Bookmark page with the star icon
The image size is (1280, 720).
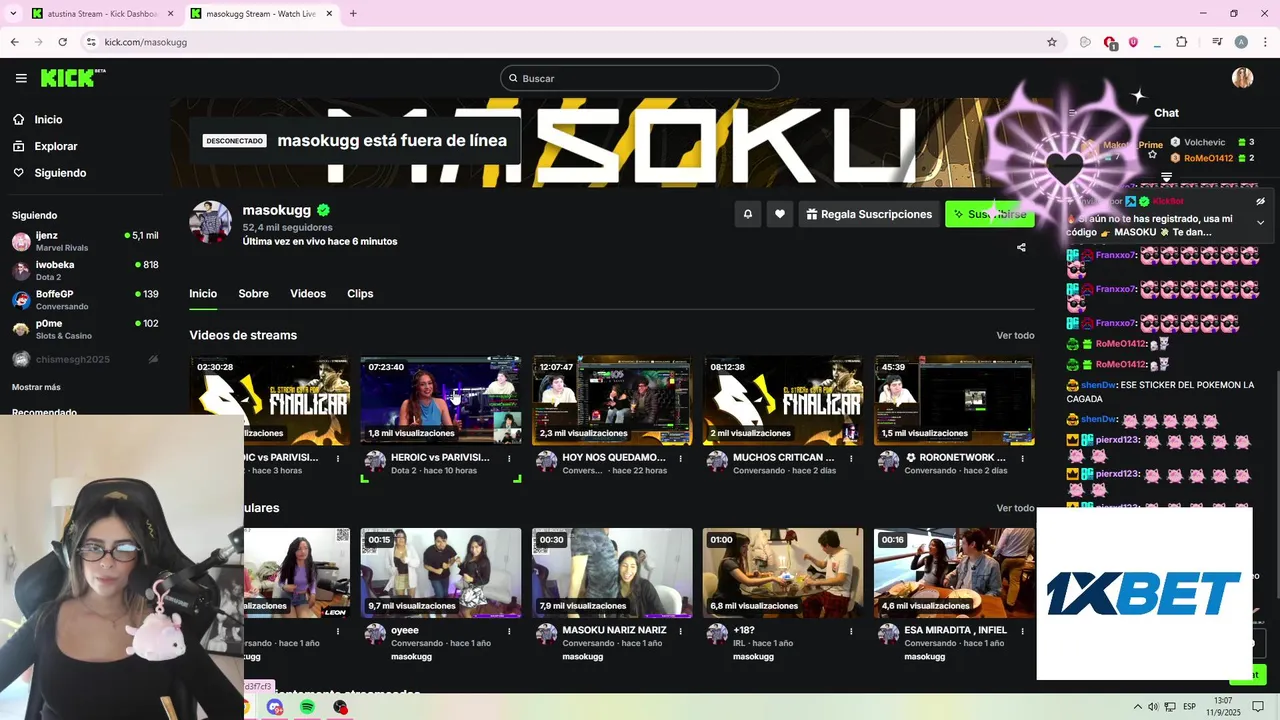pyautogui.click(x=1052, y=42)
